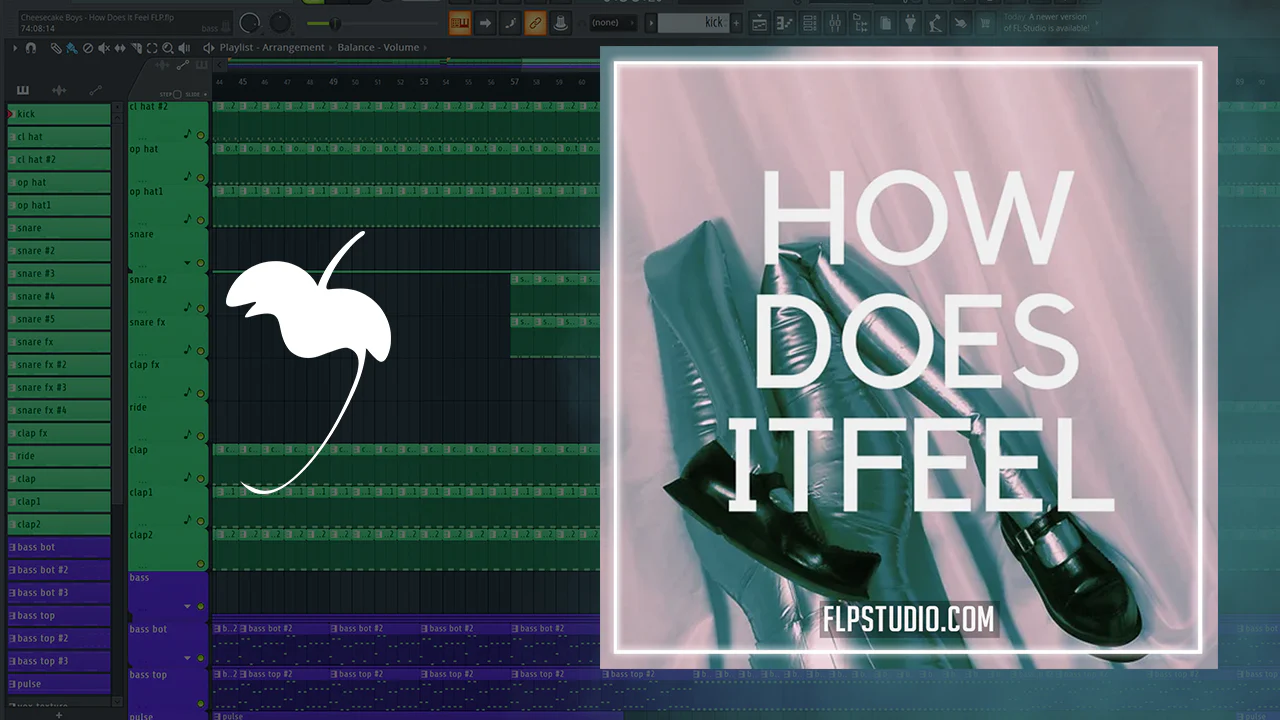
Task: Select the snare #3 pattern
Action: coord(59,274)
